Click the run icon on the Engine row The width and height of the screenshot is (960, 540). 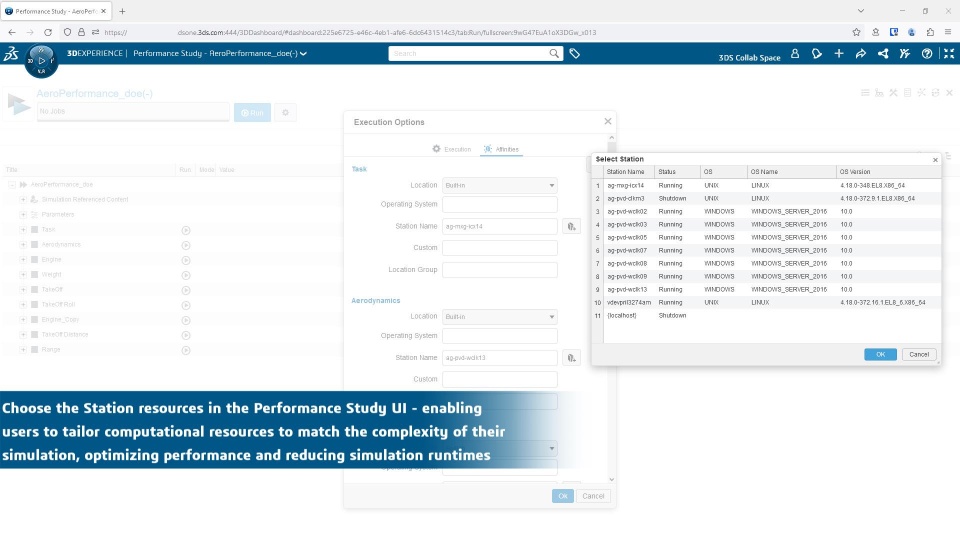click(x=186, y=260)
